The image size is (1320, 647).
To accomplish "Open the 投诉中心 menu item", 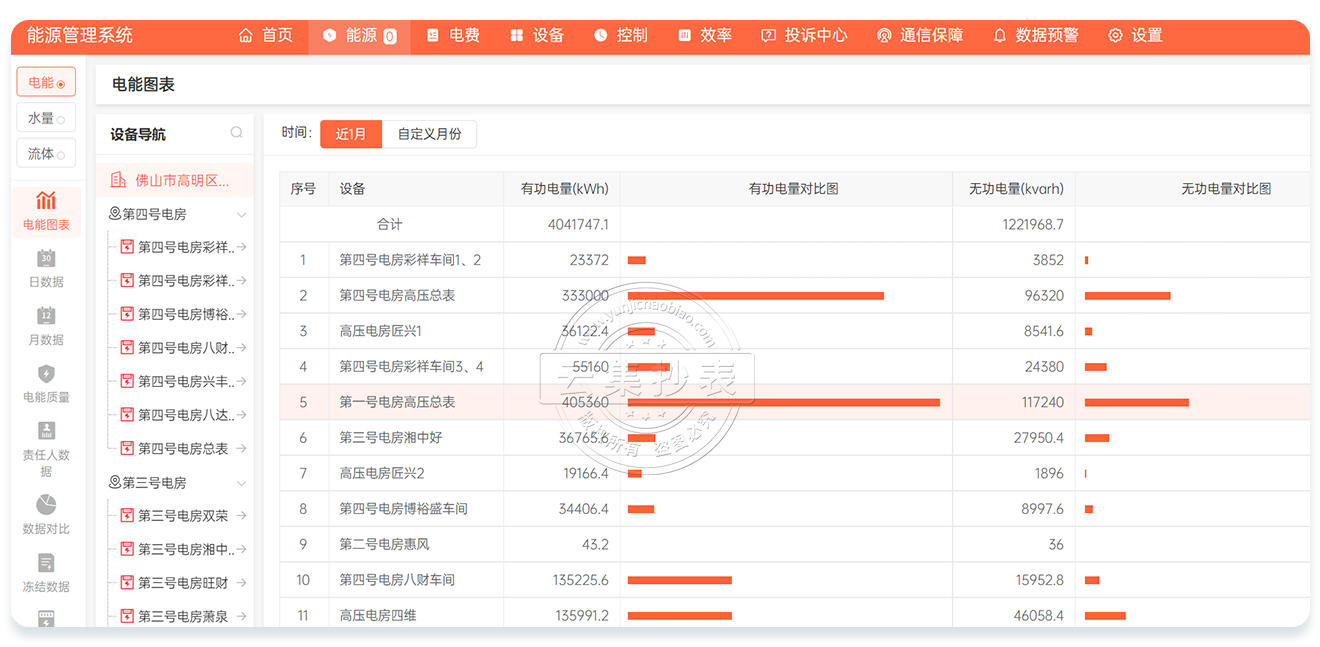I will 804,35.
